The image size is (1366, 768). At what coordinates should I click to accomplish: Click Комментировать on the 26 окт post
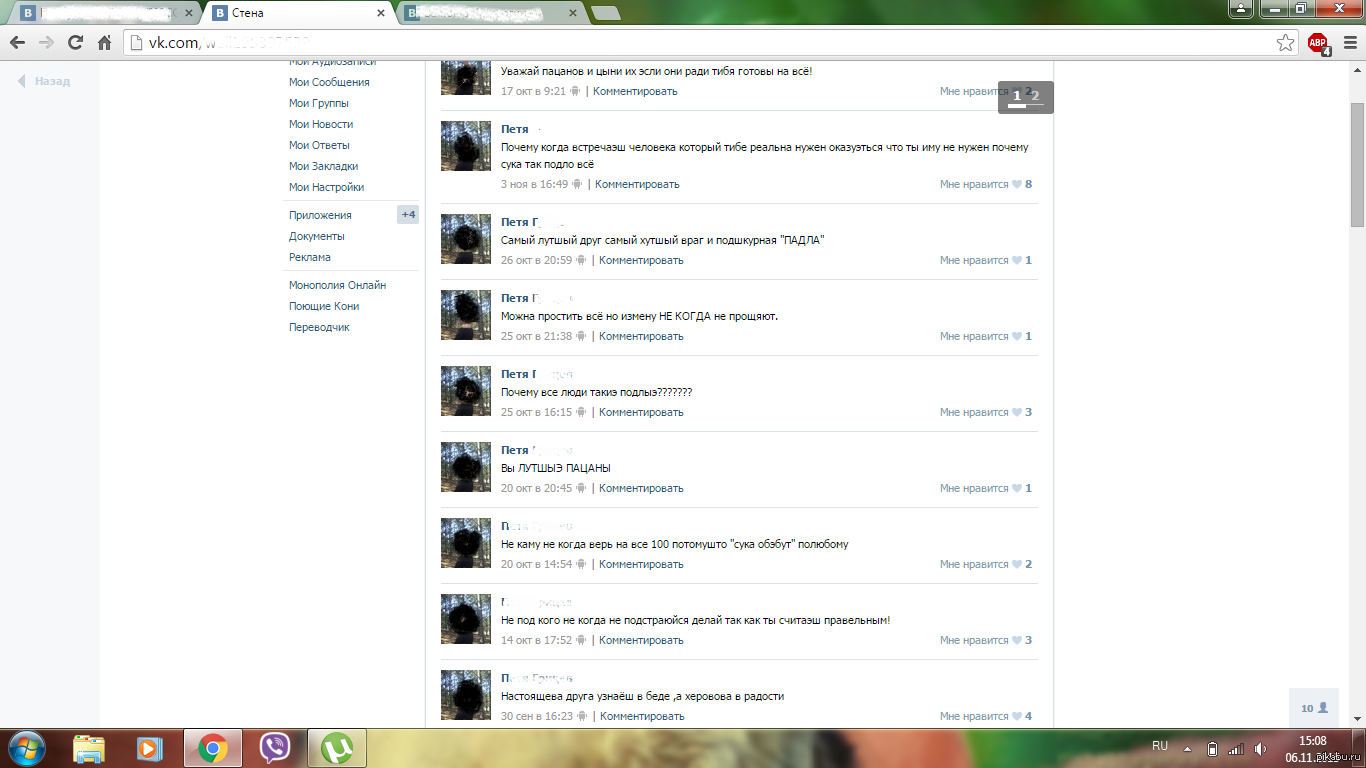pyautogui.click(x=641, y=260)
